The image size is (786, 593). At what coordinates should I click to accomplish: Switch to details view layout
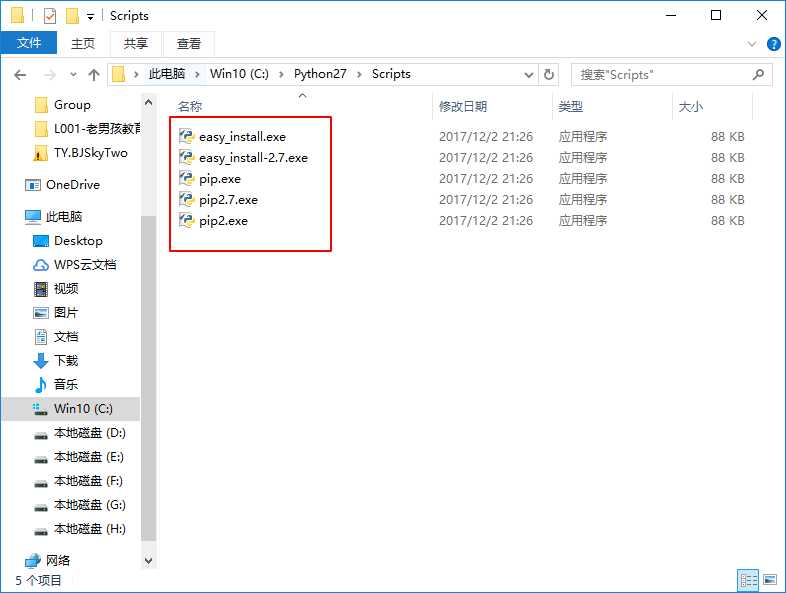click(748, 580)
